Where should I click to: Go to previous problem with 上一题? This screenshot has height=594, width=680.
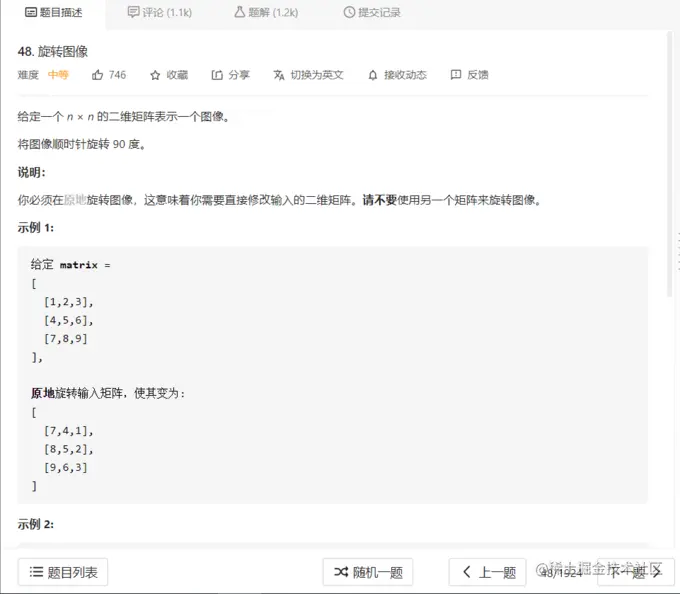coord(487,572)
